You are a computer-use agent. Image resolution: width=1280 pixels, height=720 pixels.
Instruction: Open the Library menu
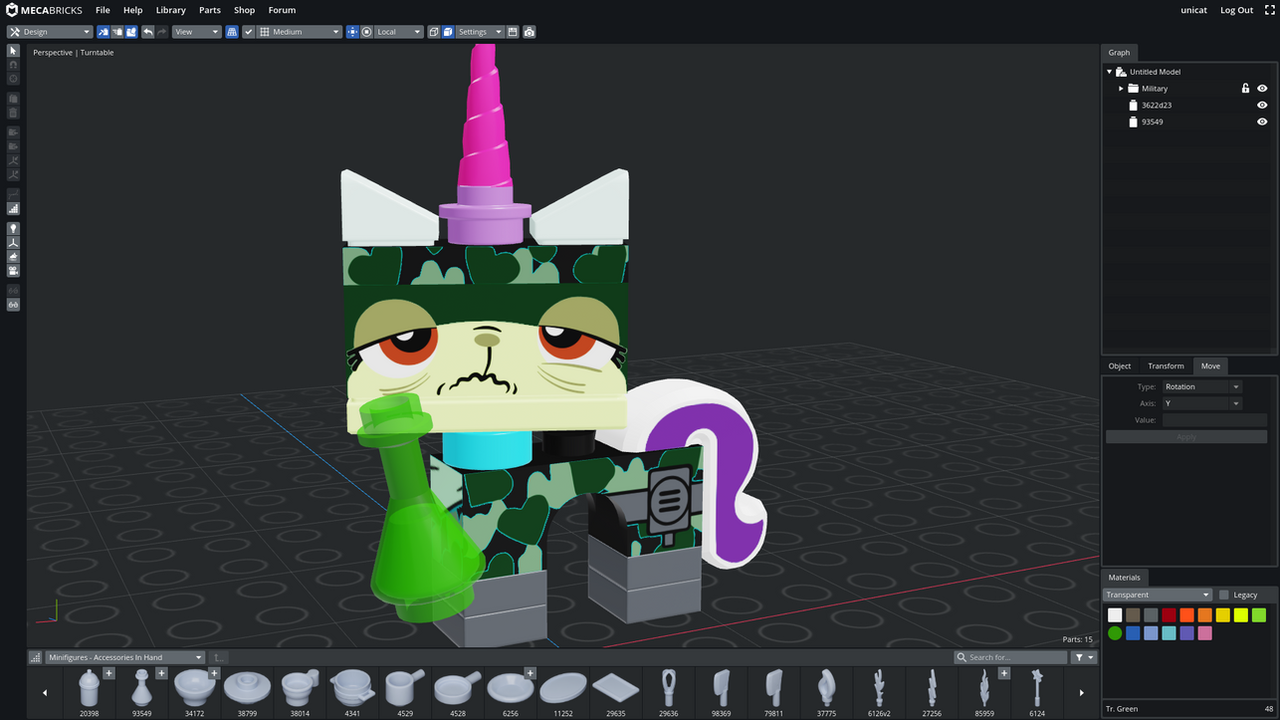pos(171,10)
